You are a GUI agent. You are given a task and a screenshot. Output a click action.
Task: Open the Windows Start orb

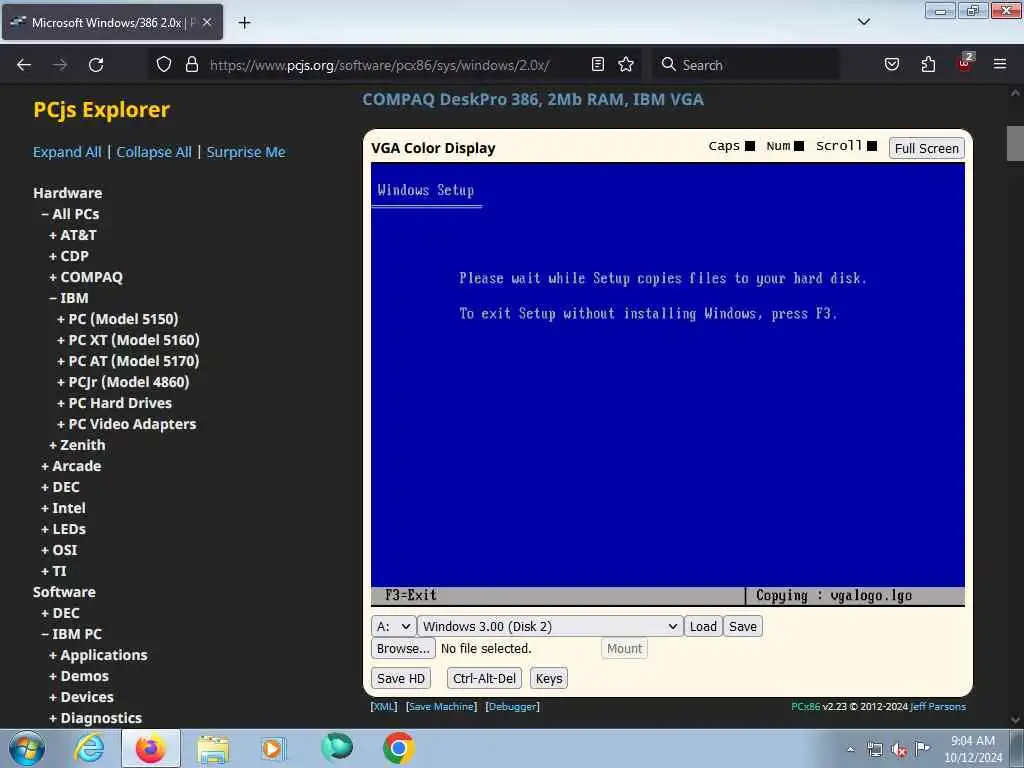point(26,748)
